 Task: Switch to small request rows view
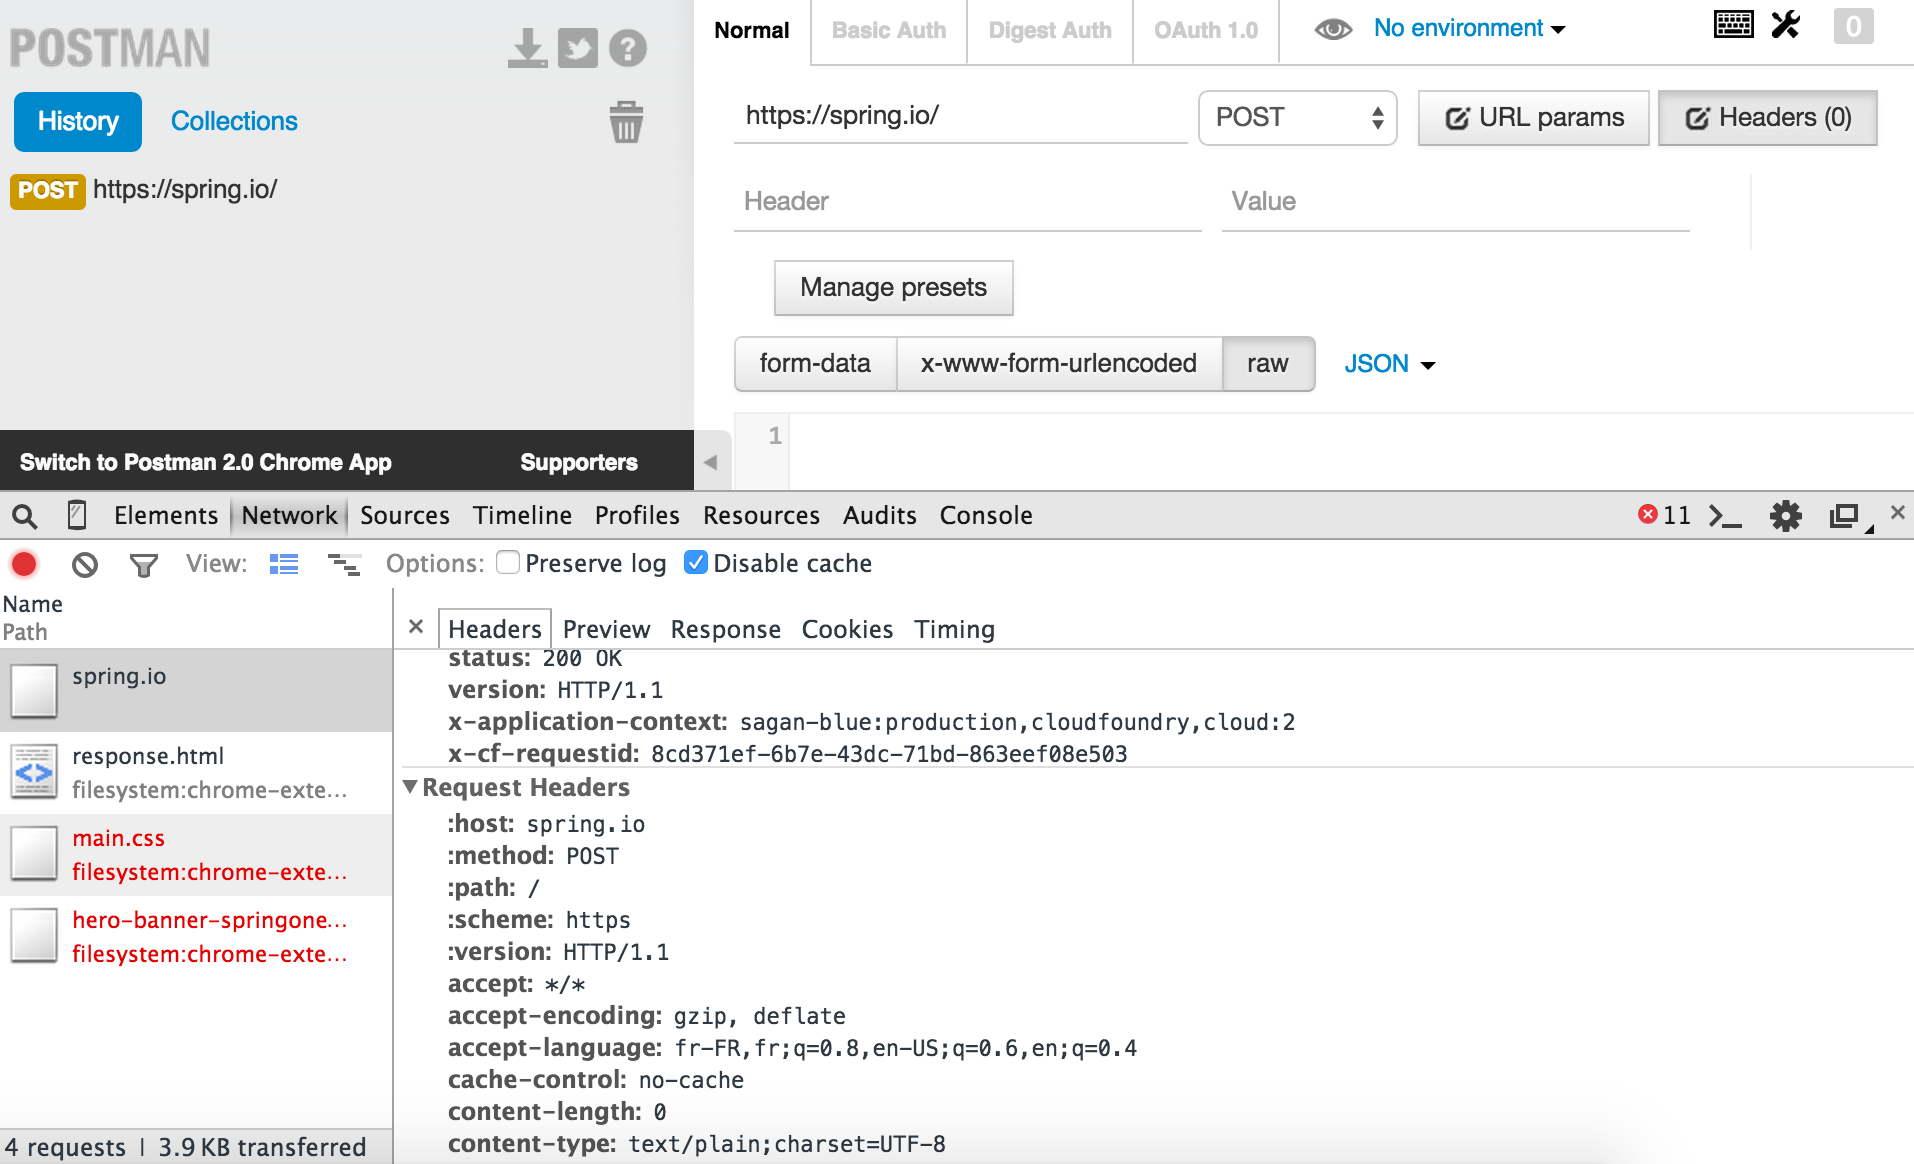click(344, 564)
